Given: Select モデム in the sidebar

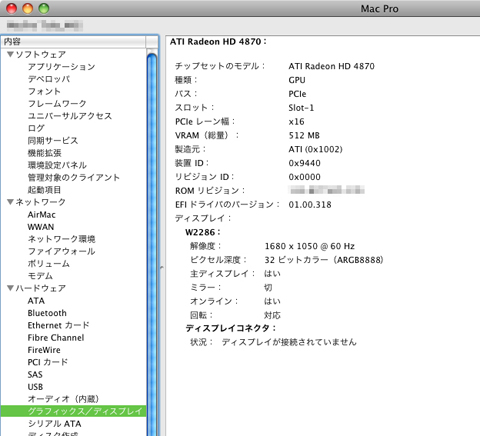Looking at the screenshot, I should pos(40,276).
